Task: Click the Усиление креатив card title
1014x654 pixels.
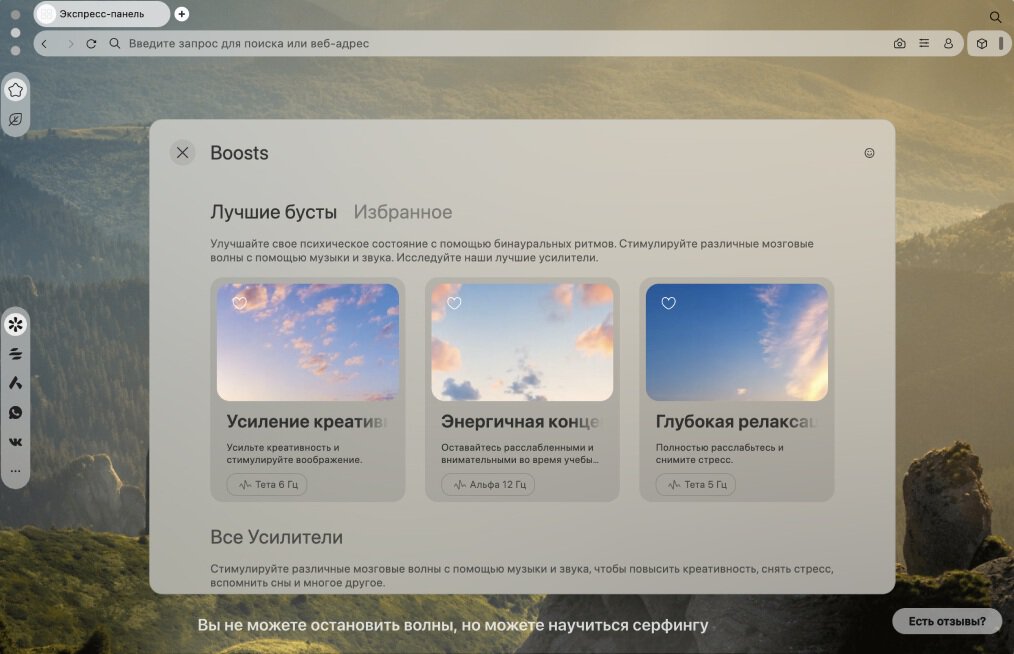Action: tap(308, 422)
